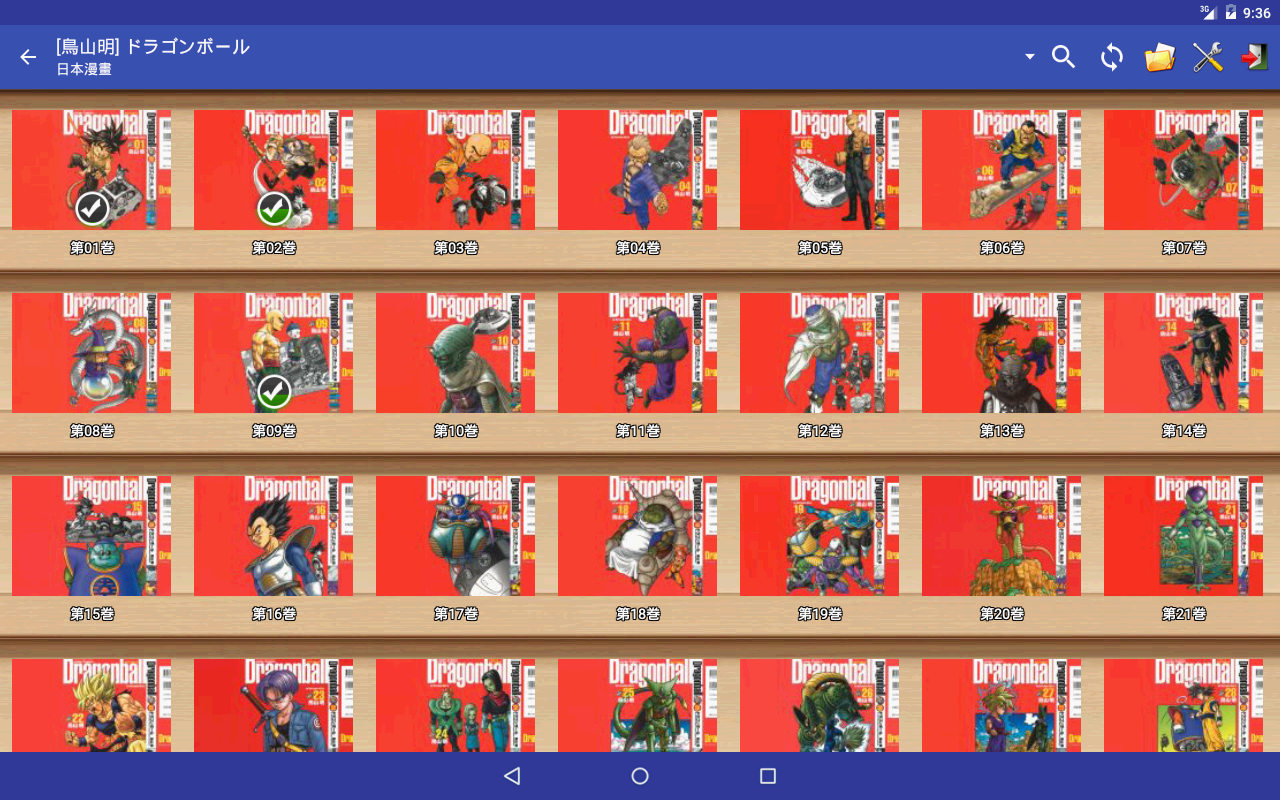Open volume 28 cover thumbnail

tap(1184, 705)
